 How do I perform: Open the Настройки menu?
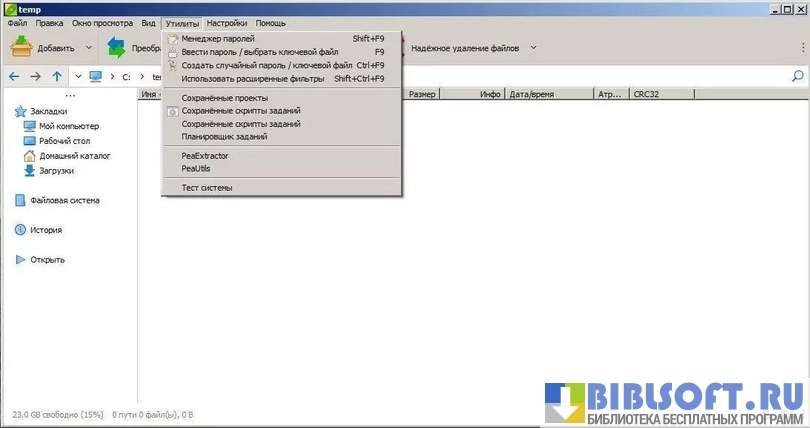point(227,22)
